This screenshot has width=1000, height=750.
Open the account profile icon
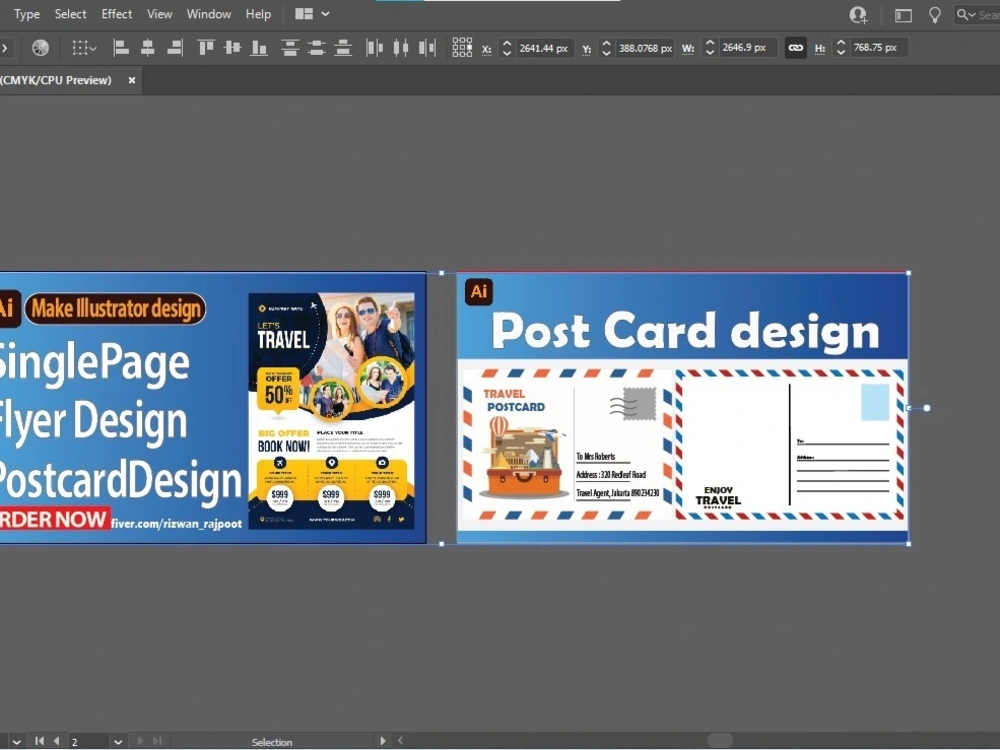click(858, 14)
